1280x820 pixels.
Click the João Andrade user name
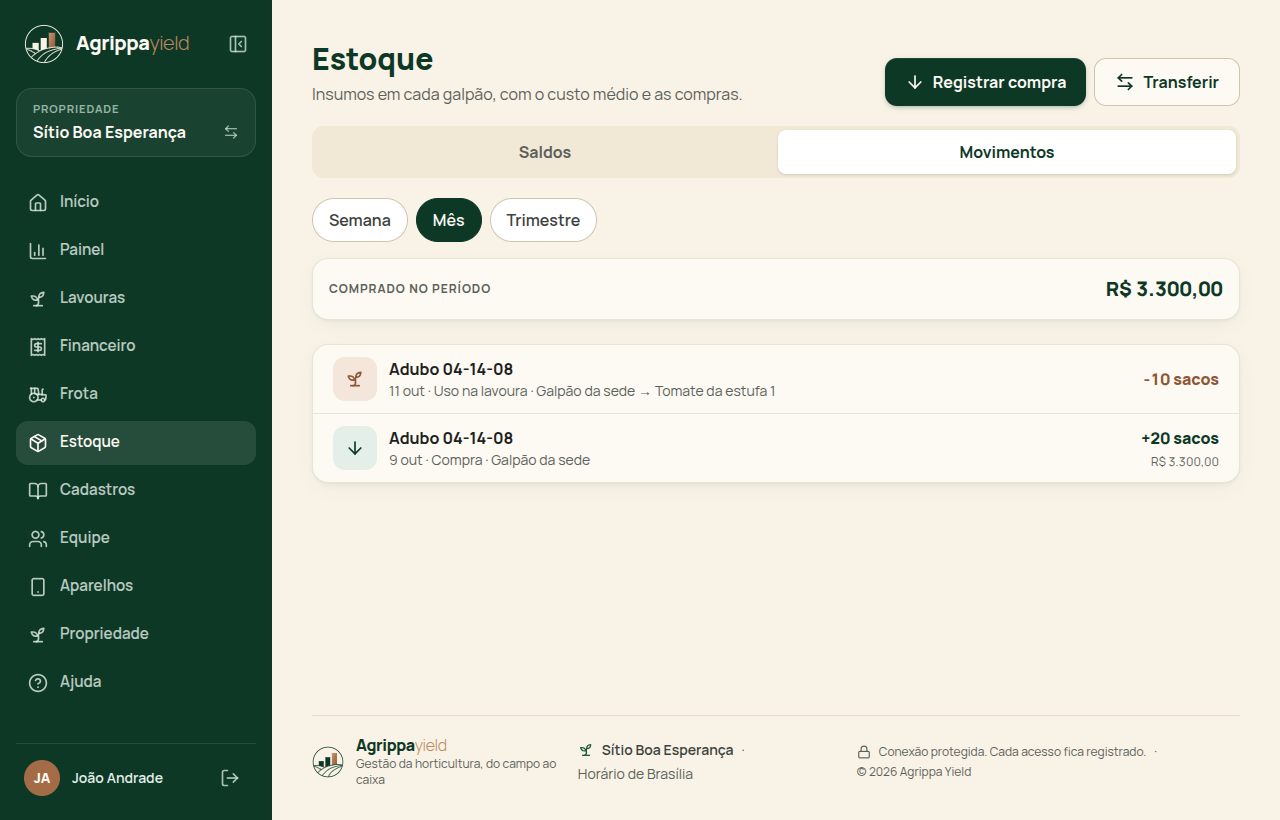click(117, 778)
